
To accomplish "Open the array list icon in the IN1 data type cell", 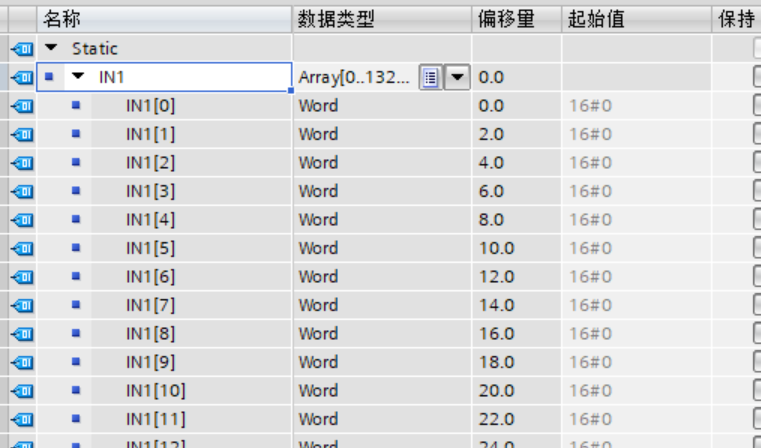I will coord(429,77).
